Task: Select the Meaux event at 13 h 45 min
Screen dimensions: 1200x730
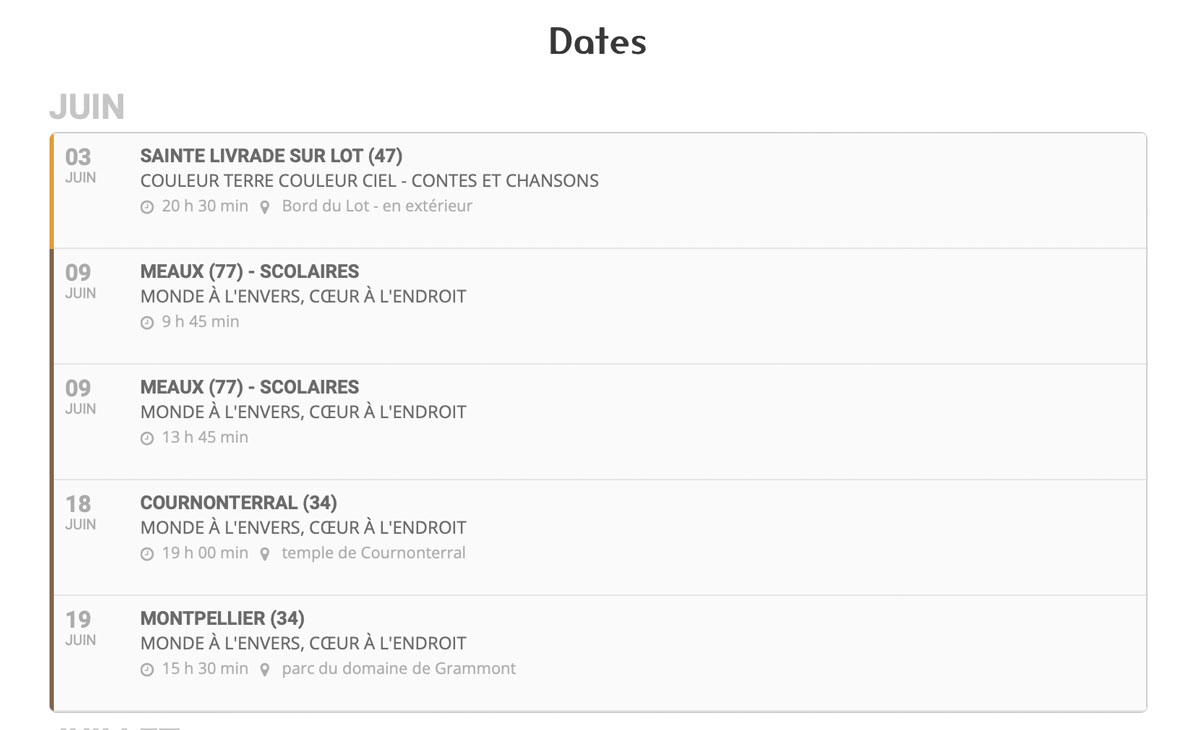Action: 249,387
